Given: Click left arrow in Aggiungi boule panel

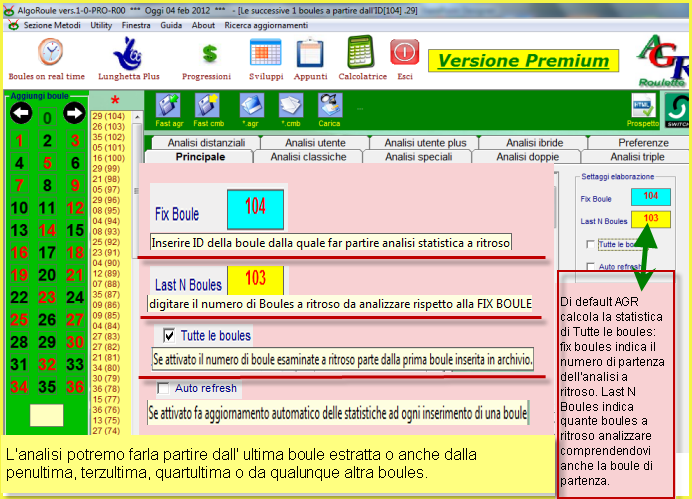Looking at the screenshot, I should point(21,114).
